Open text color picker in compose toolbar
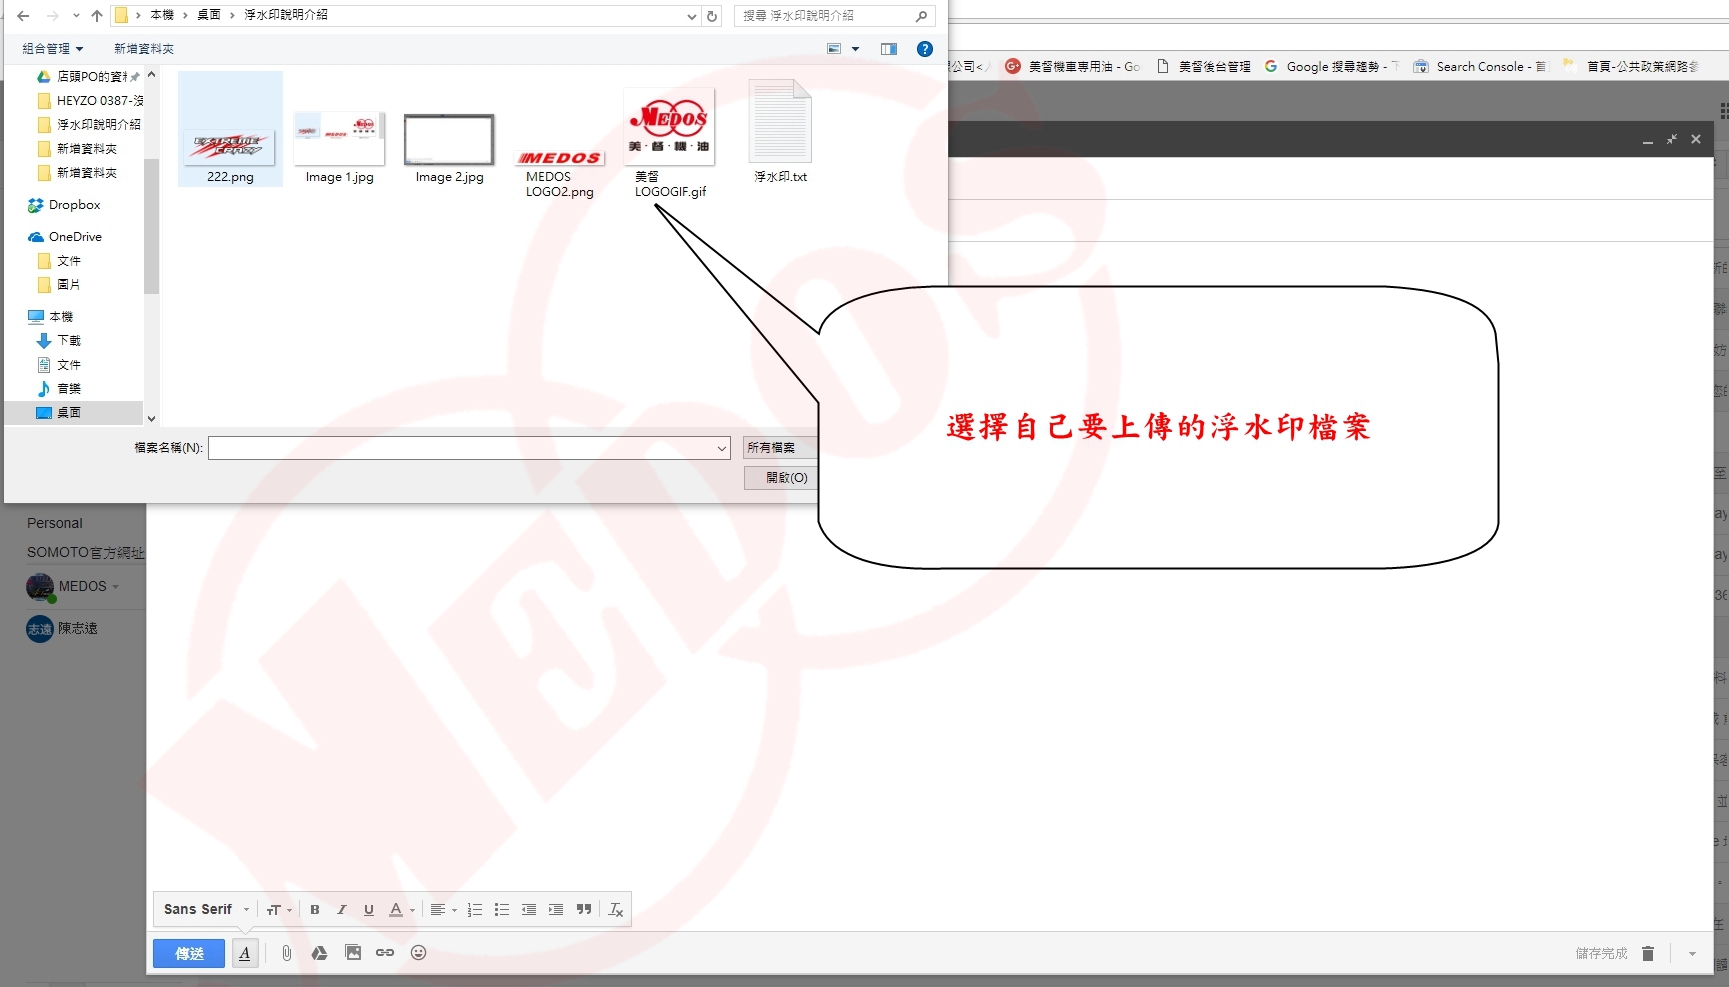The width and height of the screenshot is (1729, 987). point(400,909)
